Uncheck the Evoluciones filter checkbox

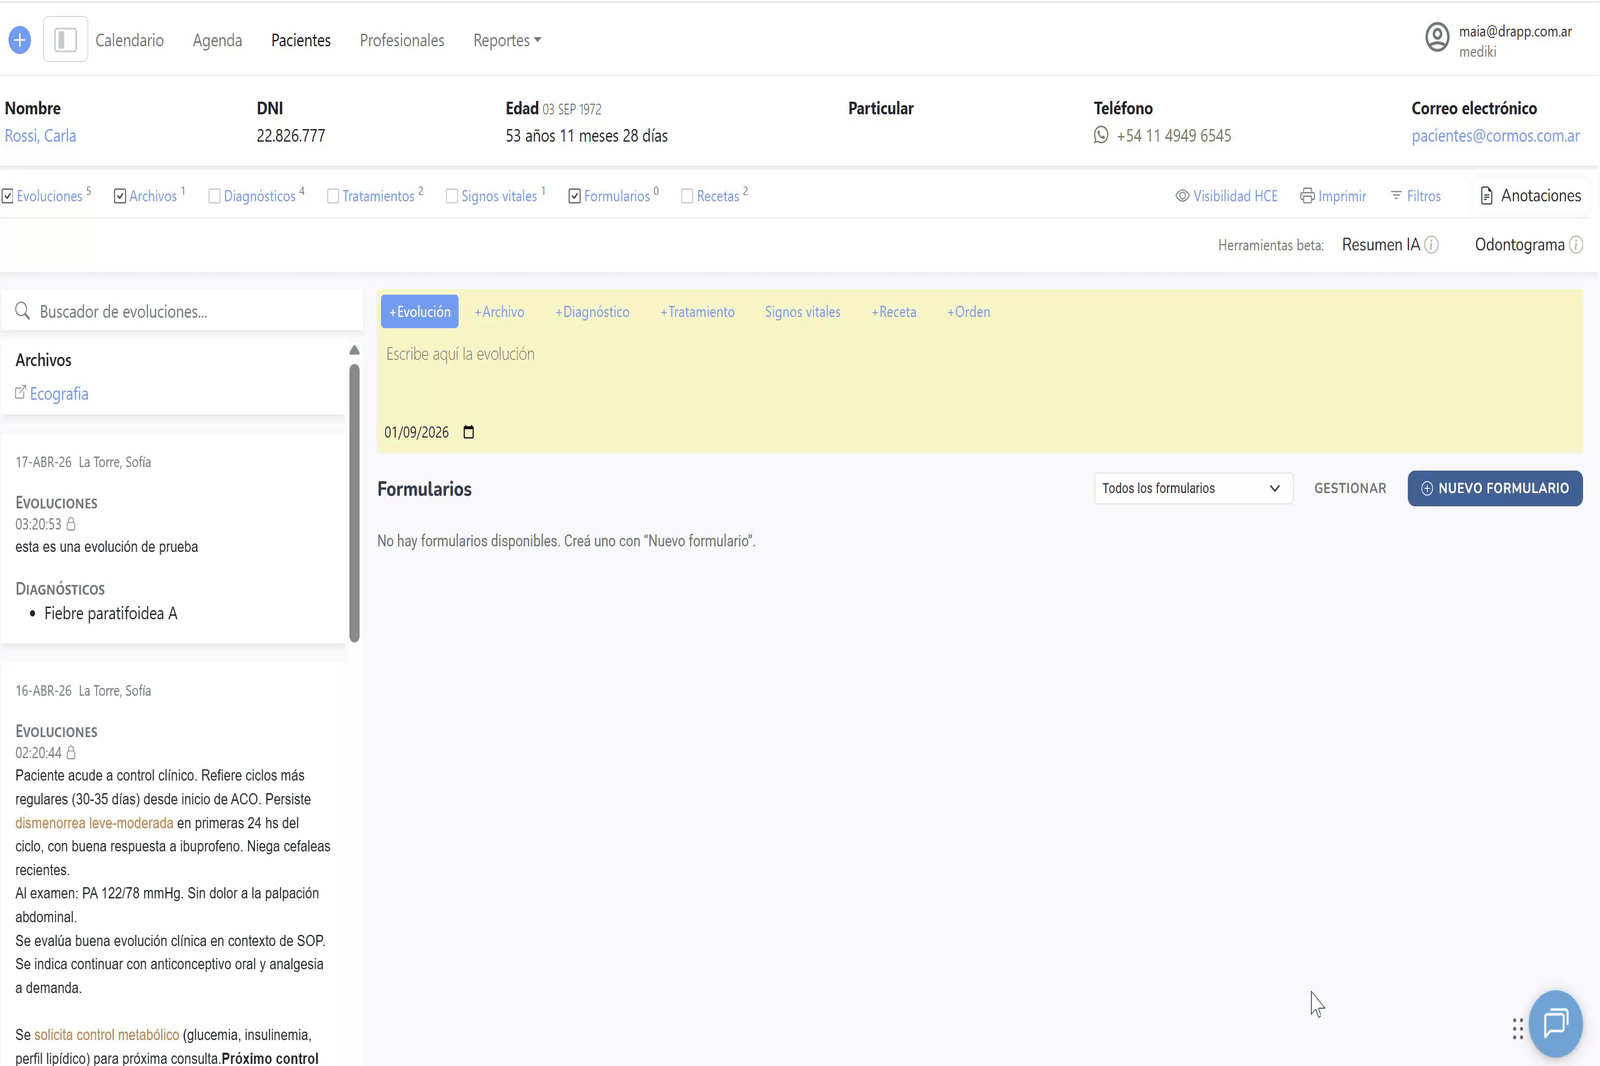8,196
